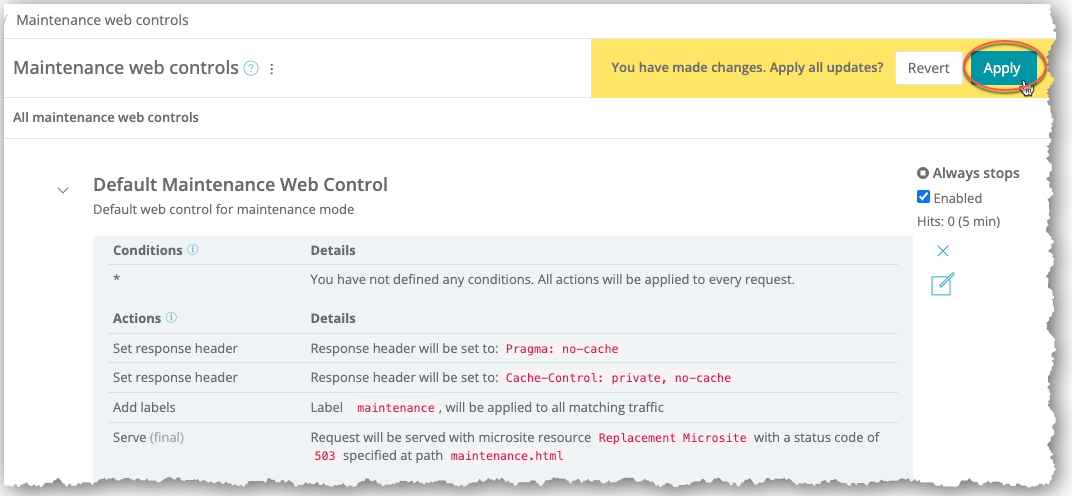Click the Hits: 0 (5 min) counter
This screenshot has height=496, width=1072.
[x=958, y=221]
